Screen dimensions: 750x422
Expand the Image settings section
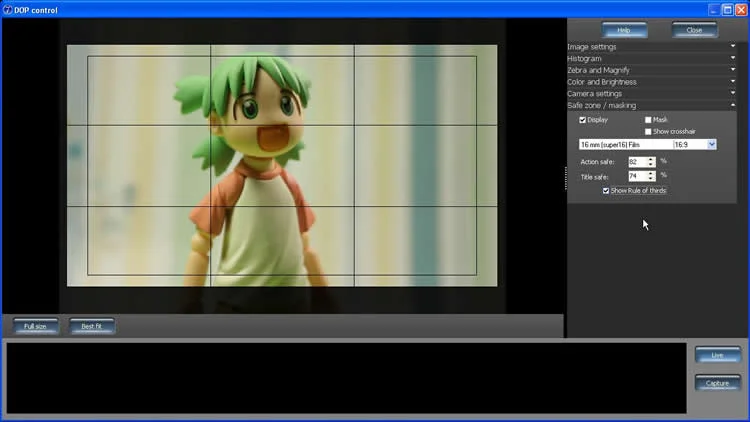[x=652, y=47]
